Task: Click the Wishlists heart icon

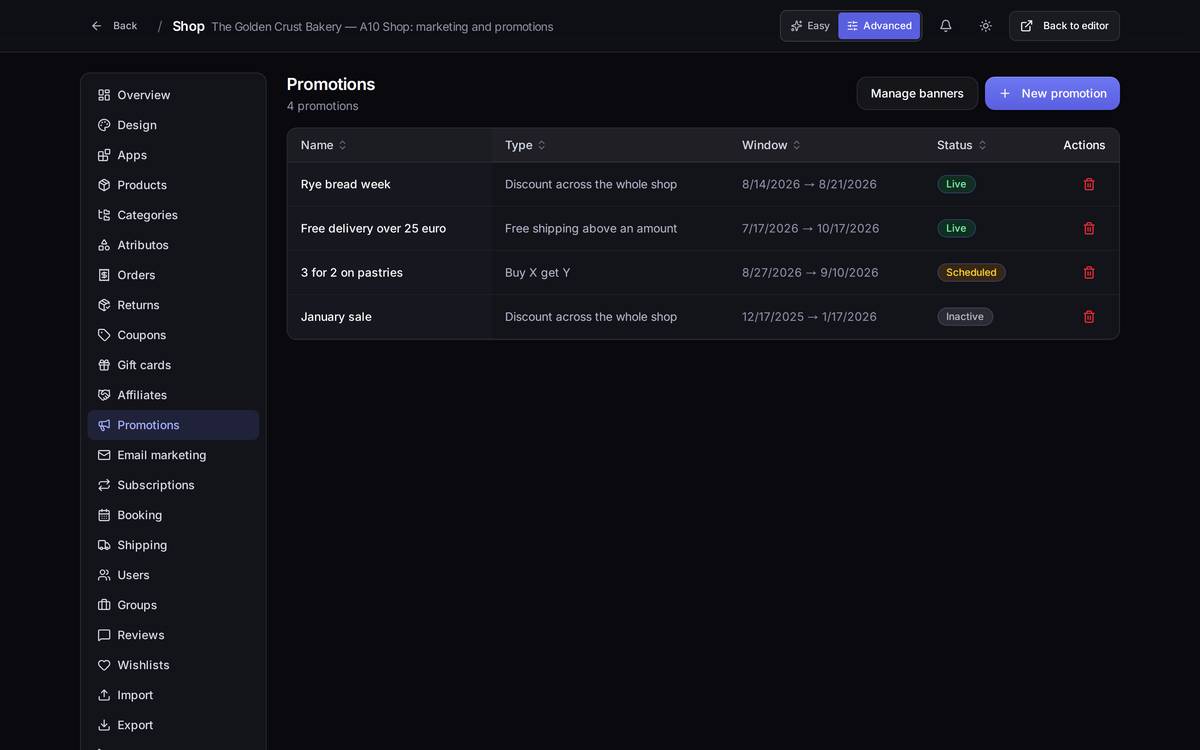Action: coord(104,665)
